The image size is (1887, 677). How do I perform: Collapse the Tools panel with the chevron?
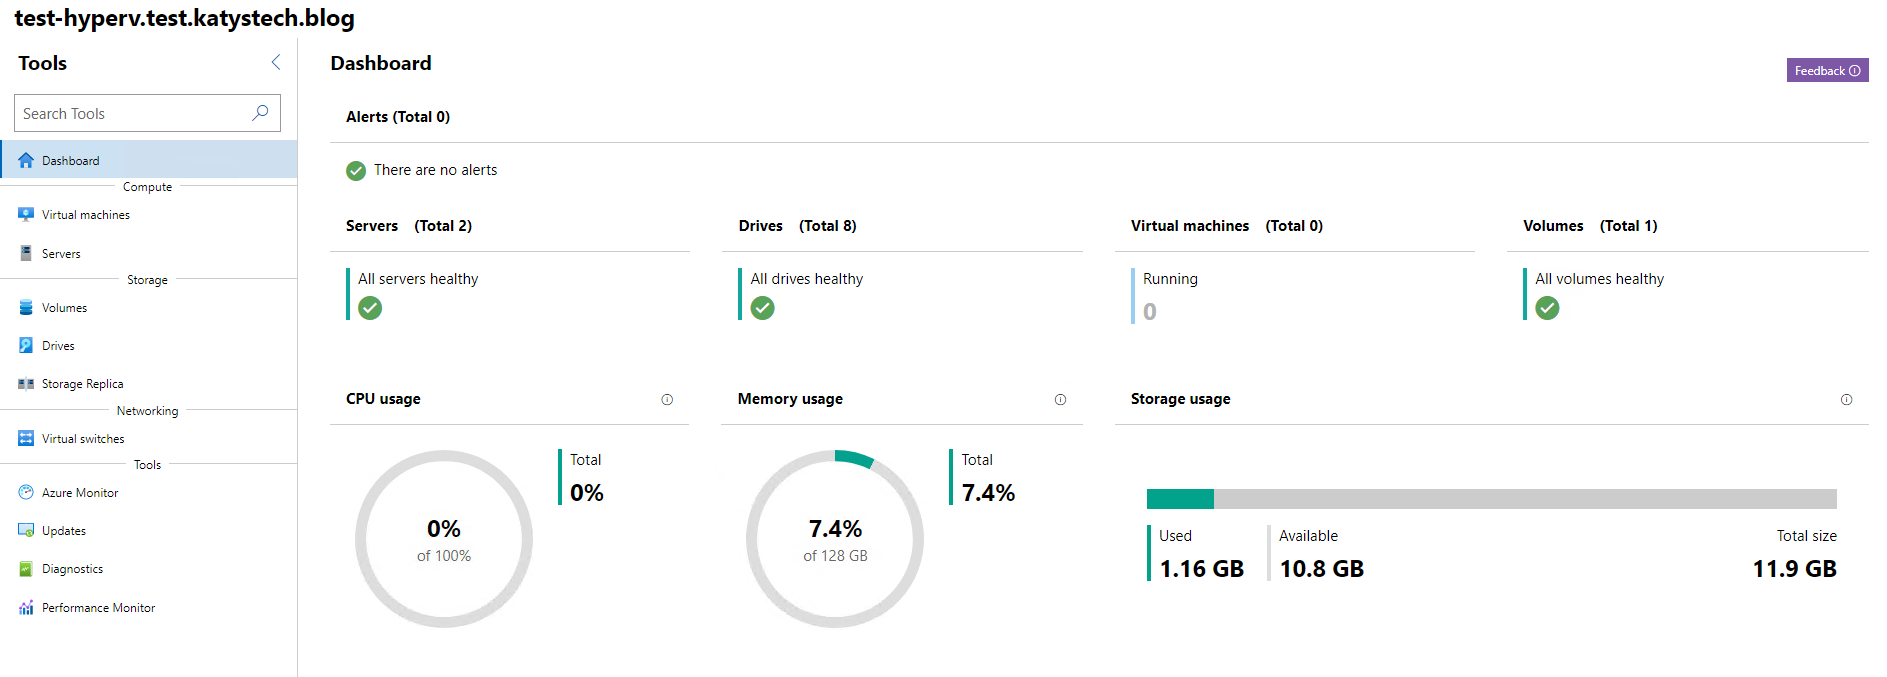pyautogui.click(x=276, y=62)
